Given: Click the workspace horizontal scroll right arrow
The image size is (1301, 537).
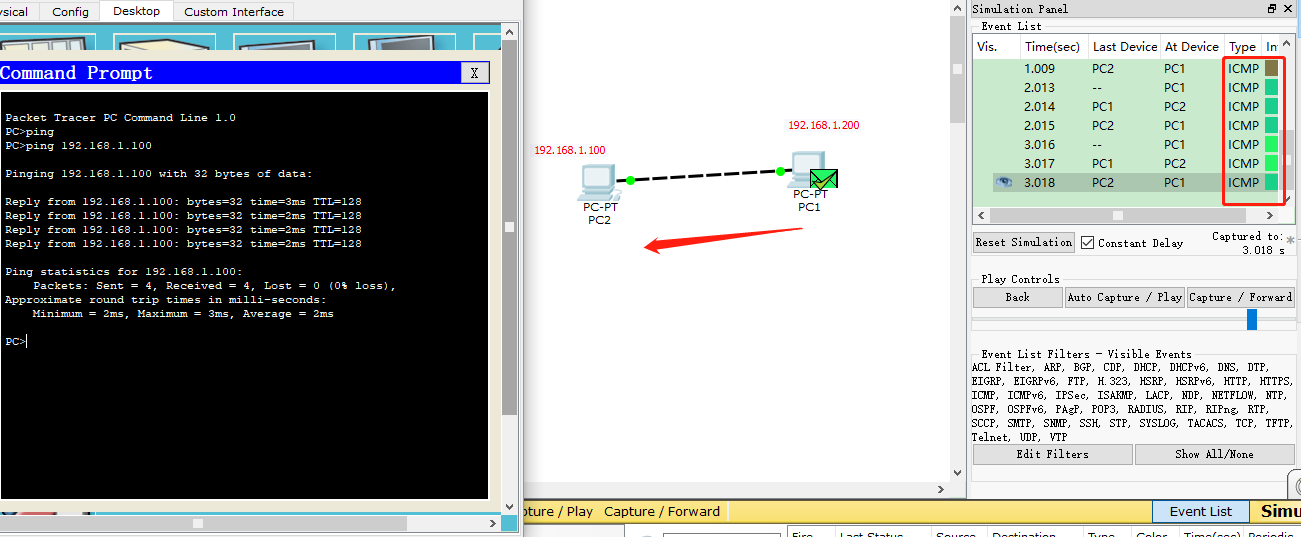Looking at the screenshot, I should (x=939, y=489).
